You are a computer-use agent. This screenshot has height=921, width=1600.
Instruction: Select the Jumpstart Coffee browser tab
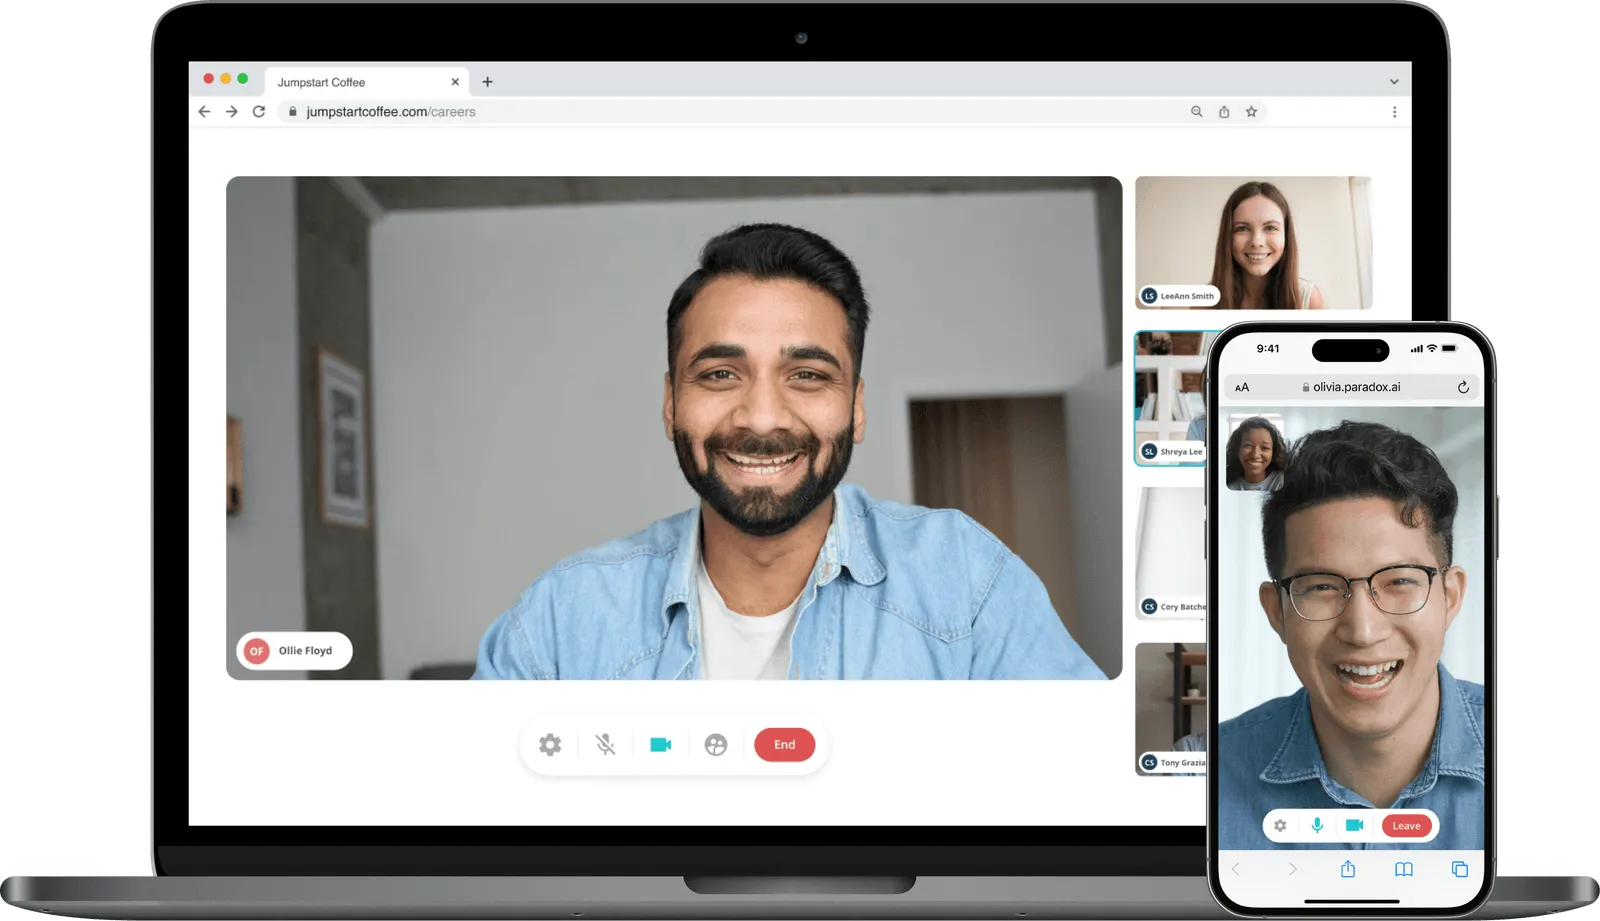coord(366,82)
